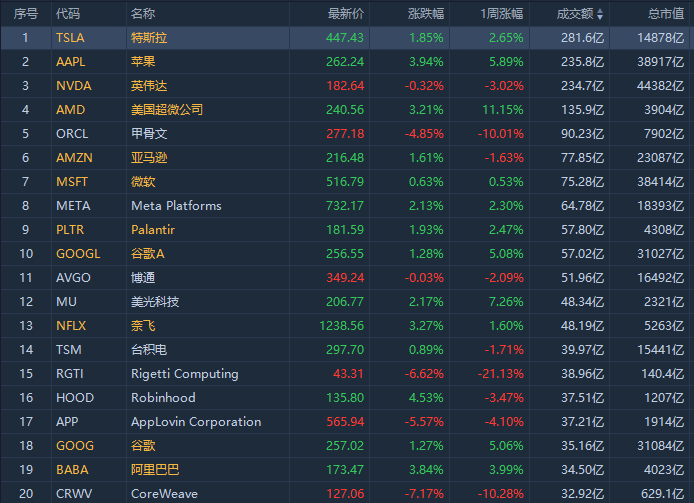Click the Palantir stock name

pyautogui.click(x=153, y=230)
